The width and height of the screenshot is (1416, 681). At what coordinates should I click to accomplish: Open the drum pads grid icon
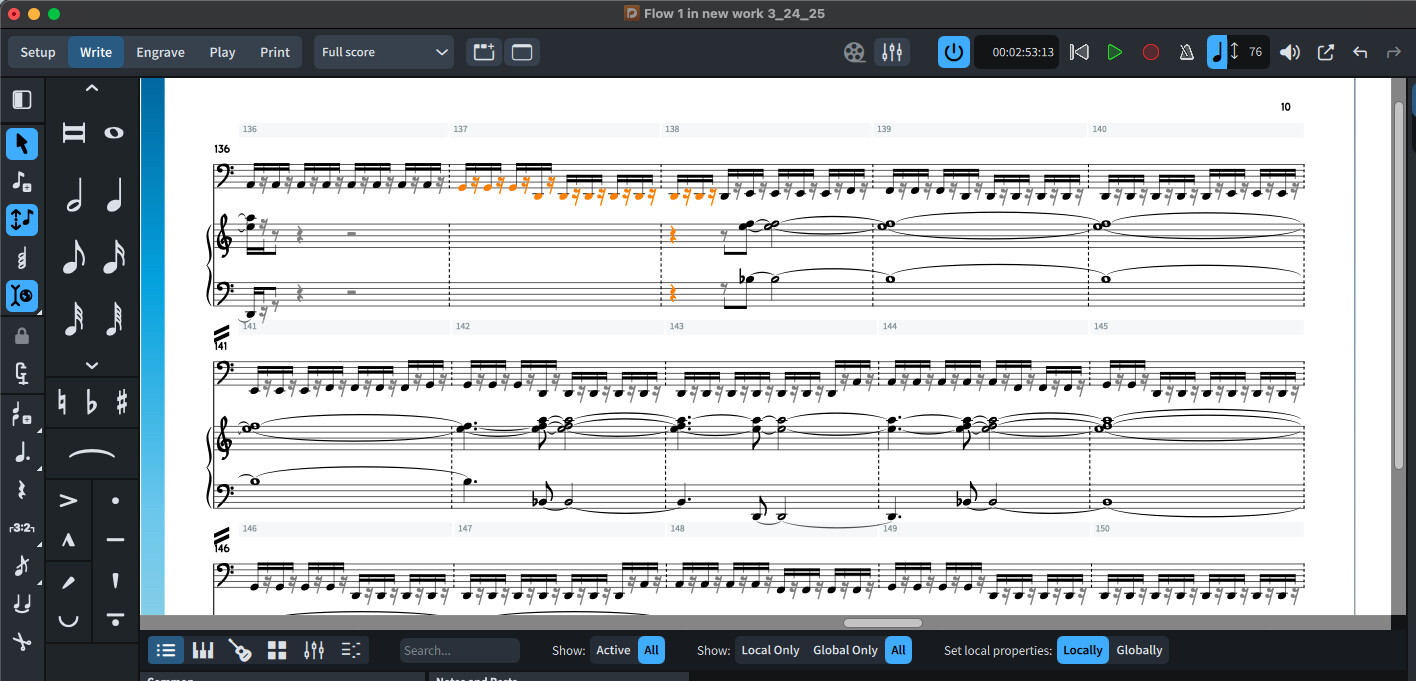pyautogui.click(x=277, y=650)
